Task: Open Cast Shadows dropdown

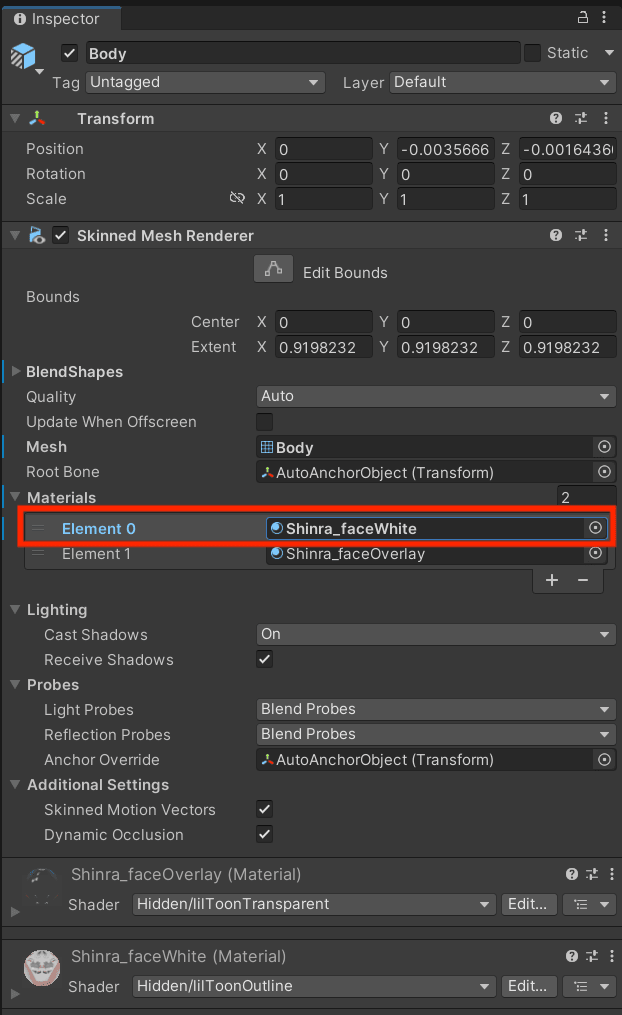Action: click(x=436, y=634)
